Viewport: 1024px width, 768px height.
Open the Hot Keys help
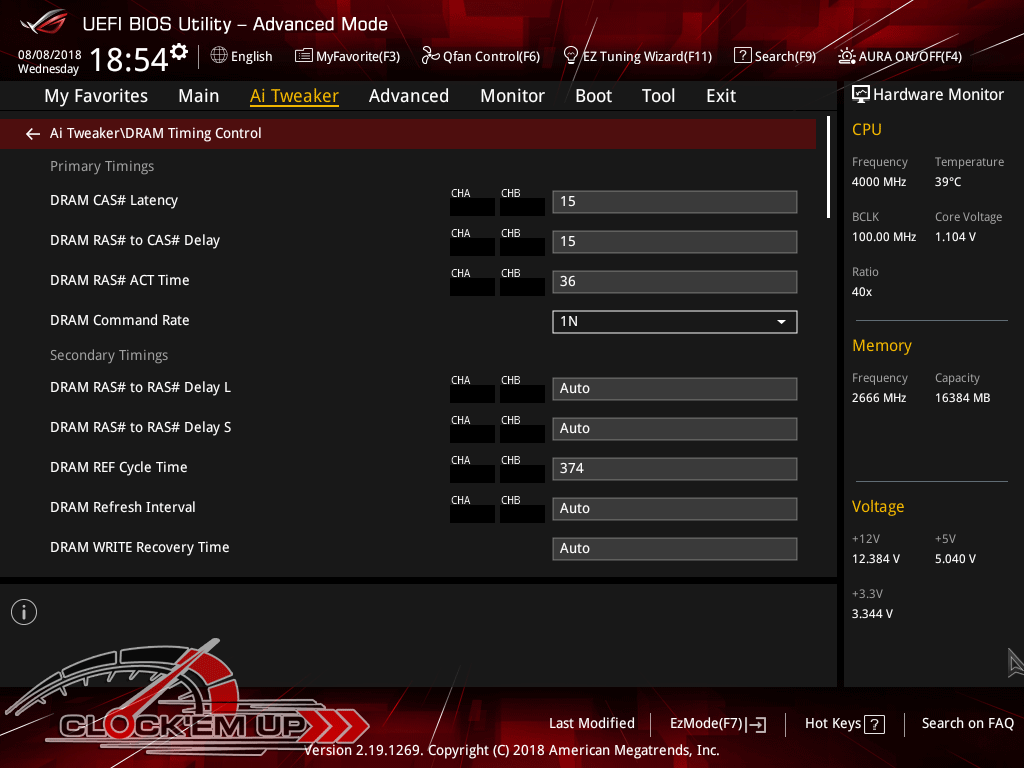tap(845, 724)
